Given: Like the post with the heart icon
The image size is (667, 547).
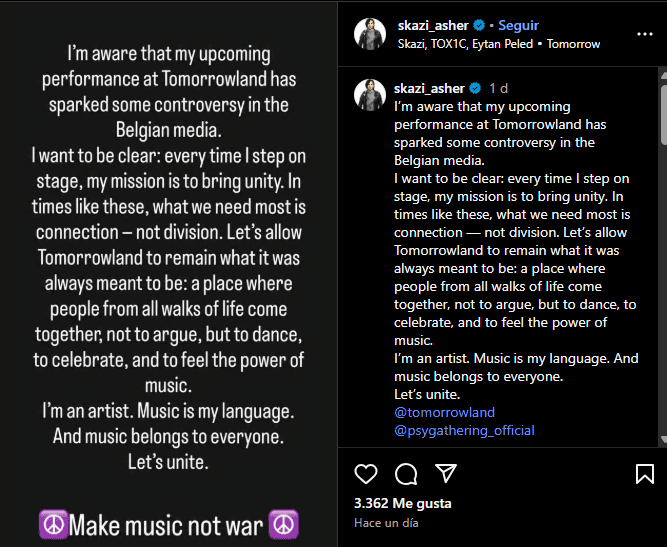Looking at the screenshot, I should pyautogui.click(x=367, y=473).
